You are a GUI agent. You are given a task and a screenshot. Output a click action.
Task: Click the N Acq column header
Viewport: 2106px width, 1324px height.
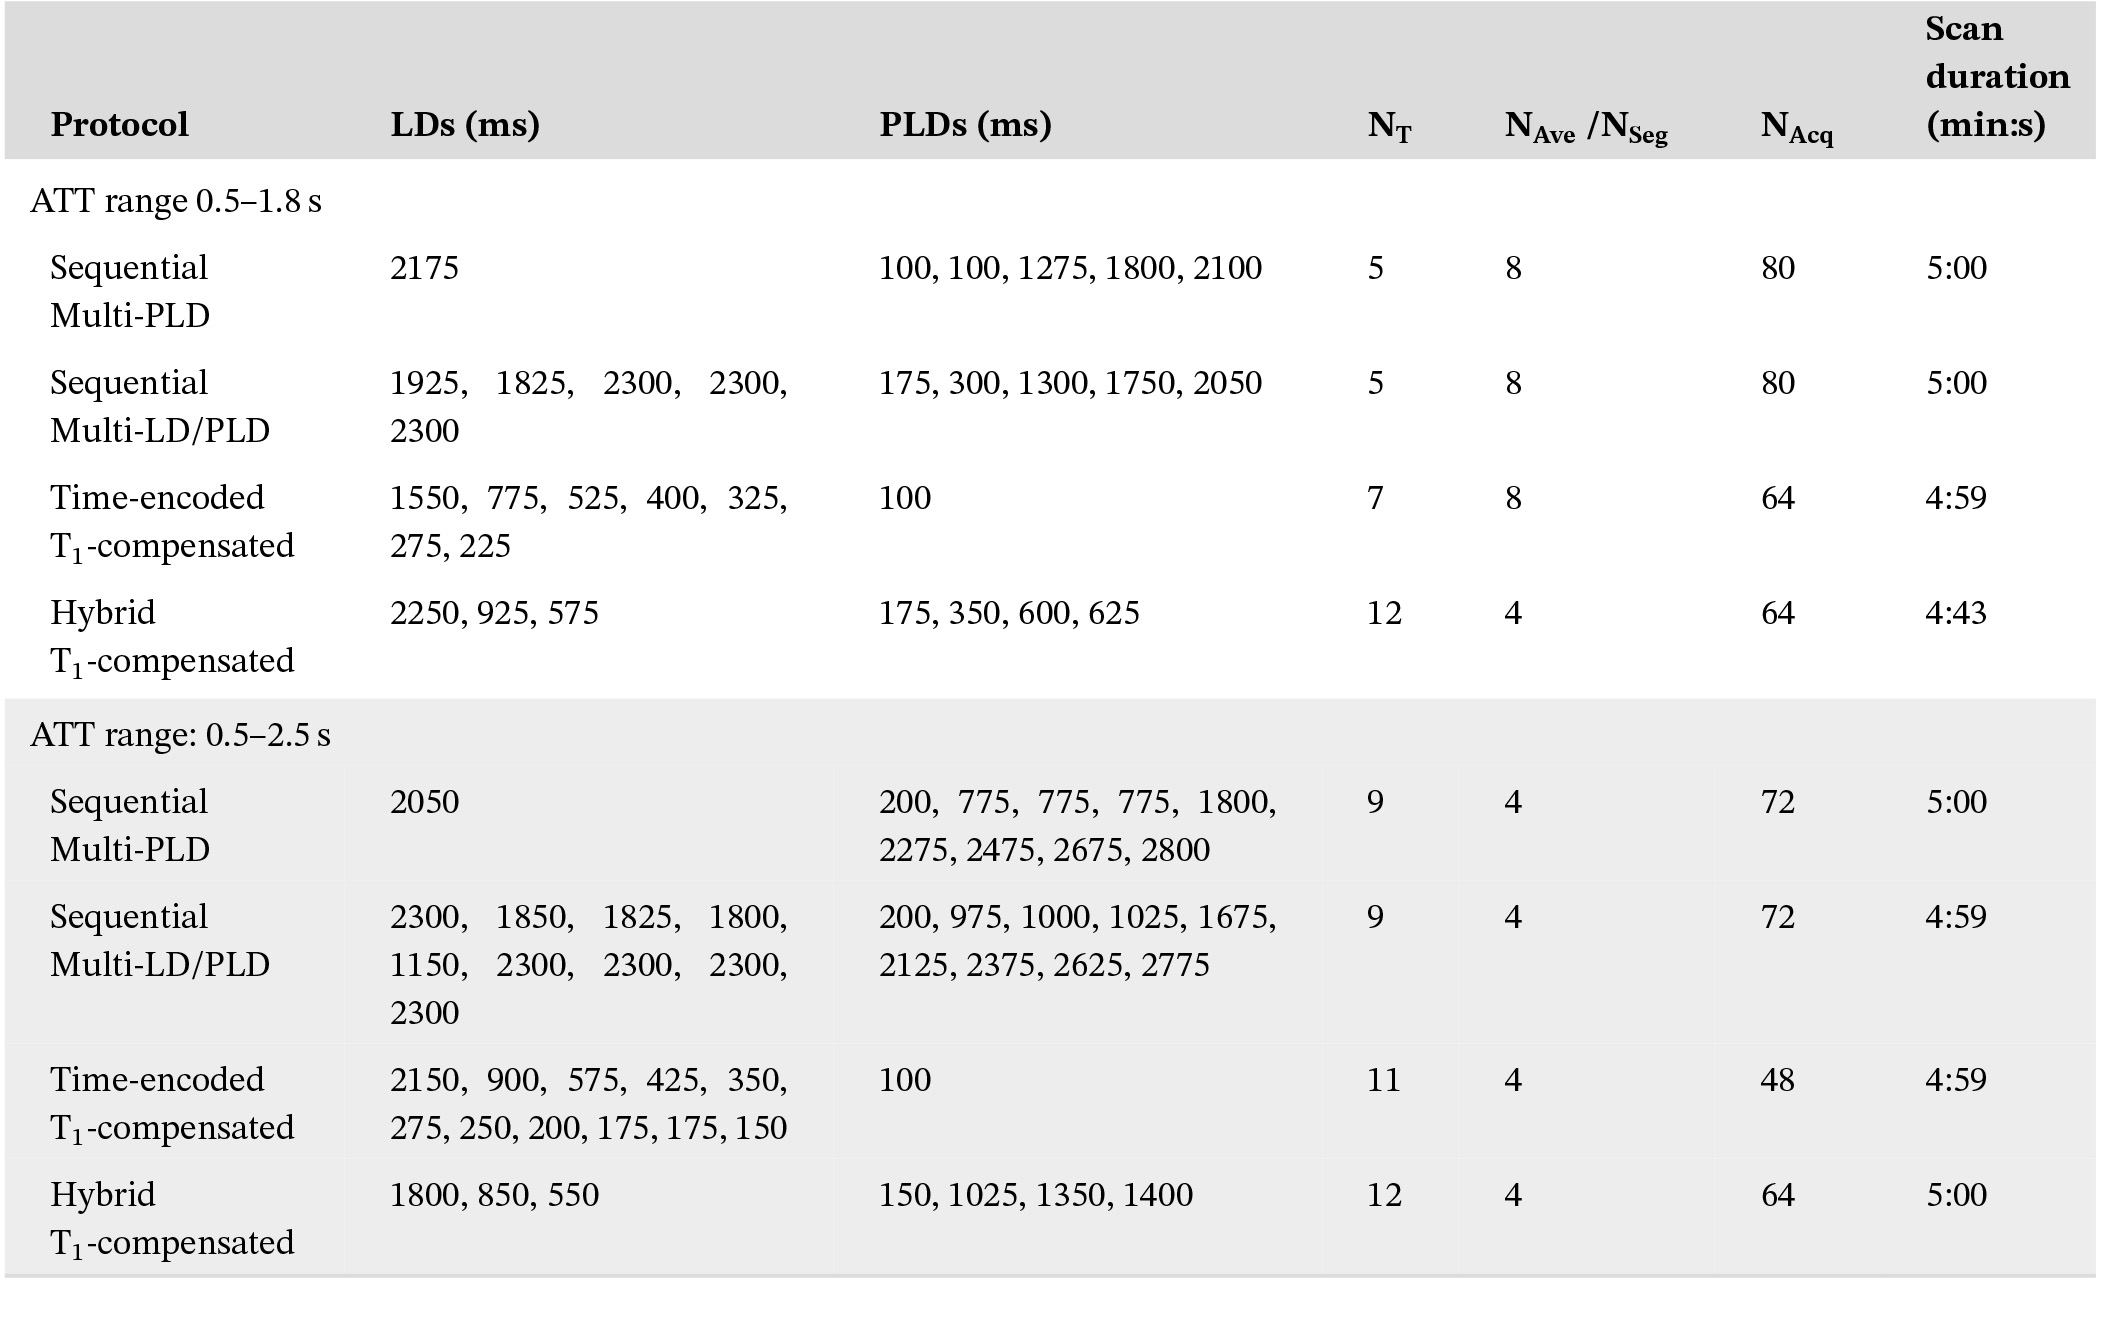pos(1796,126)
